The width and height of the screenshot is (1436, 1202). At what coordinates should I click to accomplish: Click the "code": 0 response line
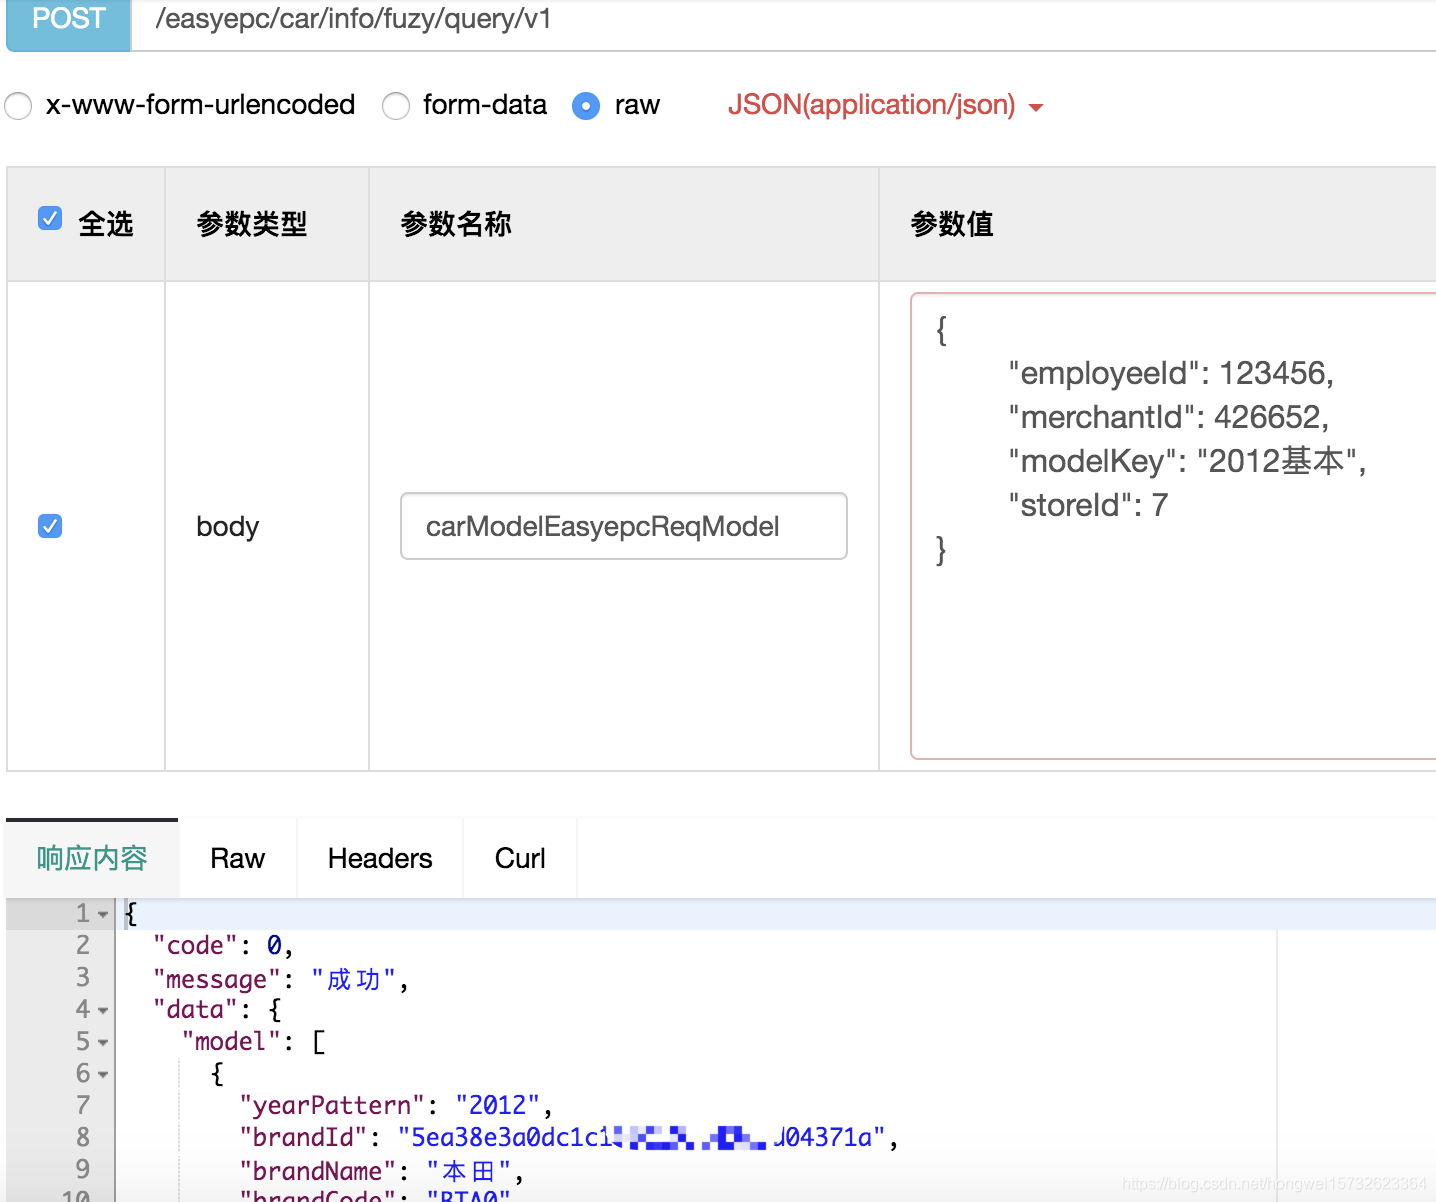[223, 946]
